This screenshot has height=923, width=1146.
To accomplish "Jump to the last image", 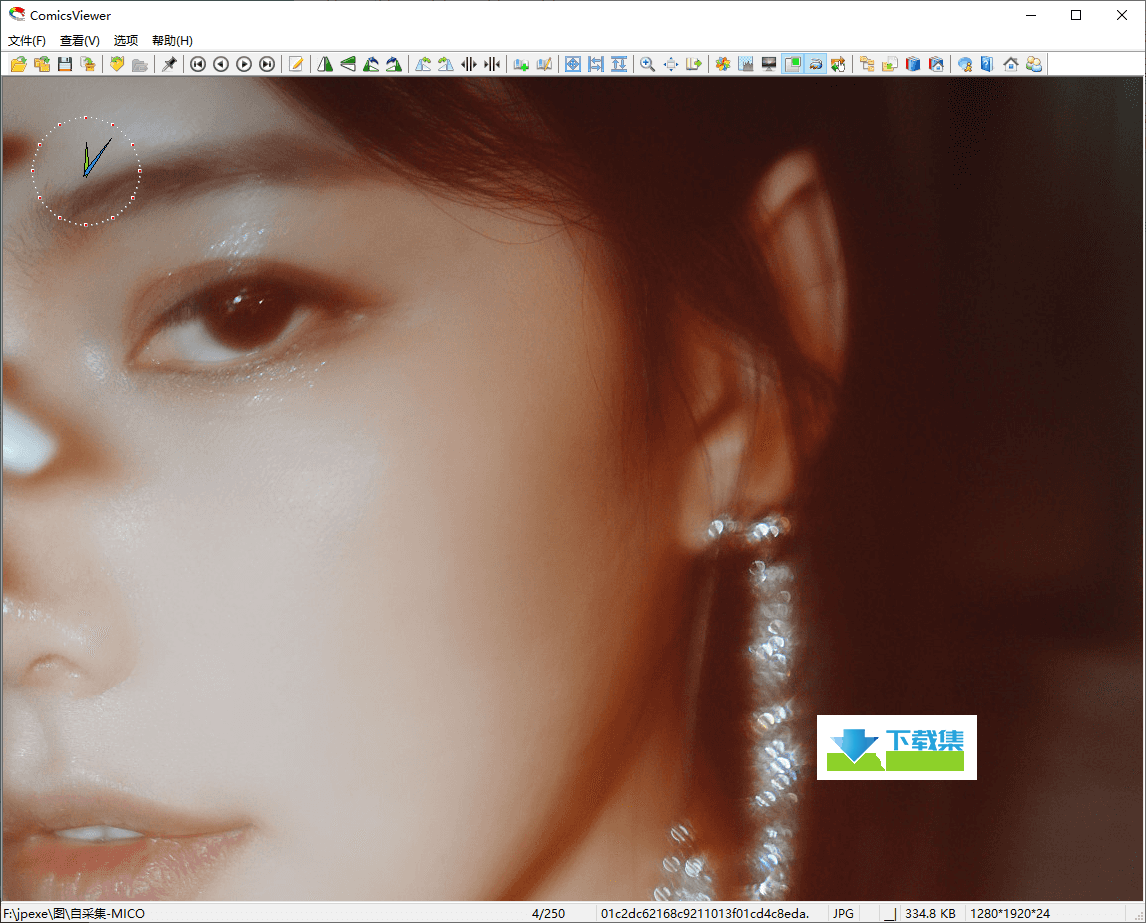I will (267, 64).
